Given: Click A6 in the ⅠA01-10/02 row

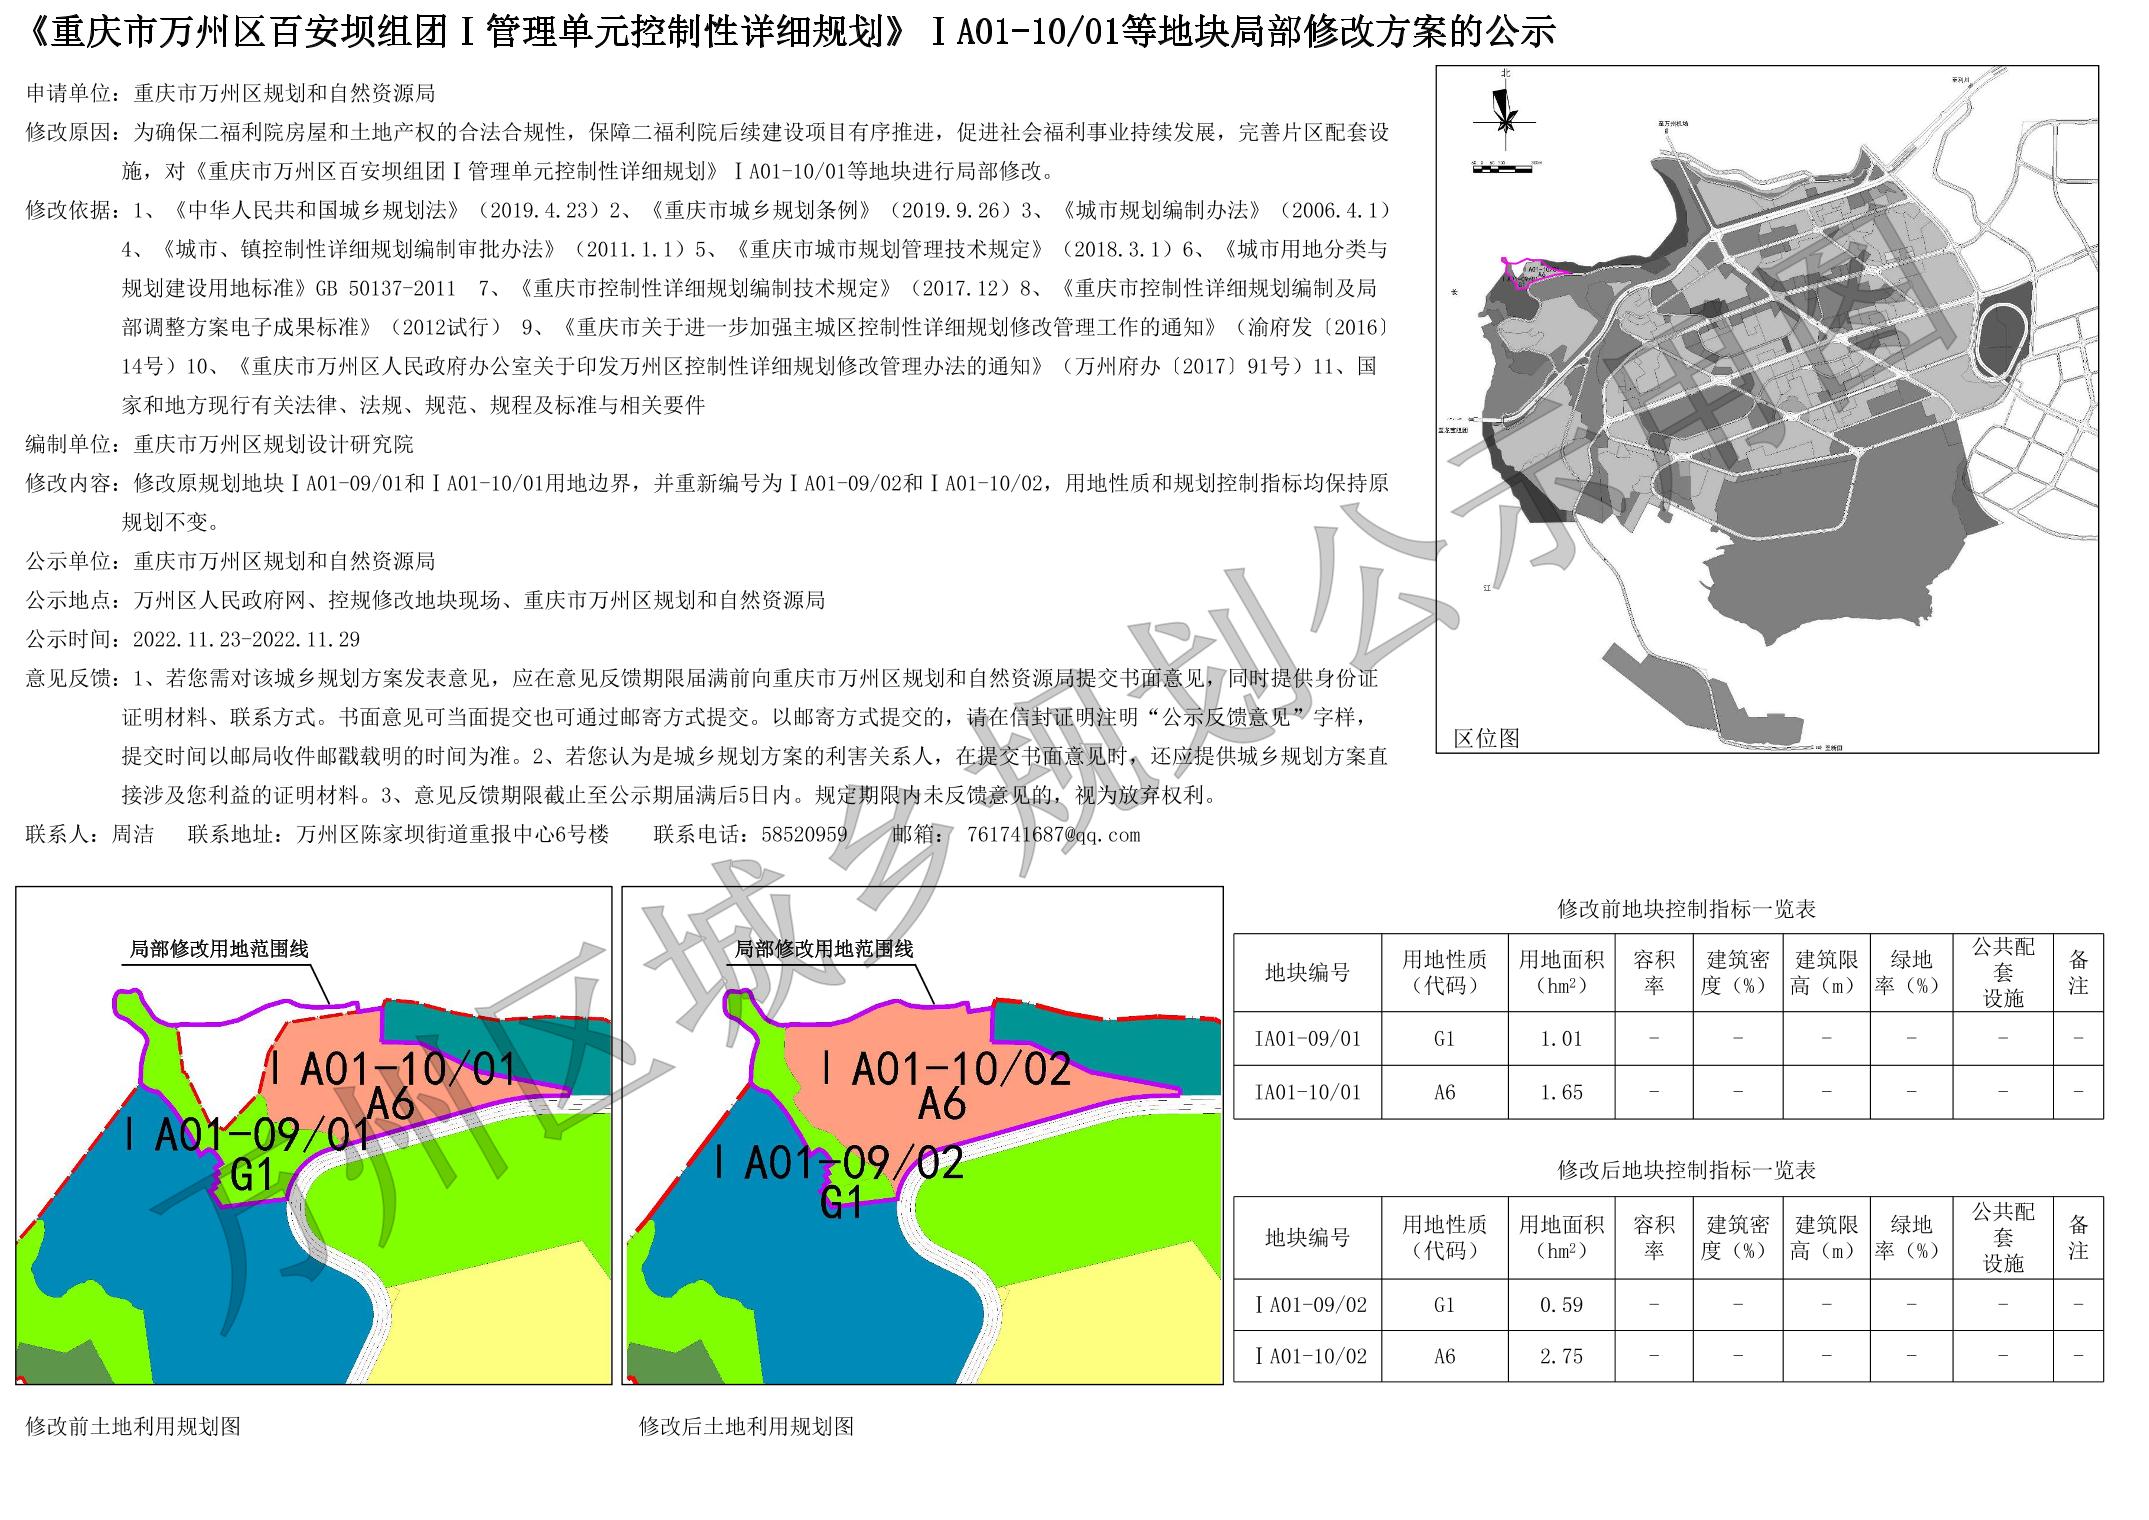Looking at the screenshot, I should (1444, 1356).
